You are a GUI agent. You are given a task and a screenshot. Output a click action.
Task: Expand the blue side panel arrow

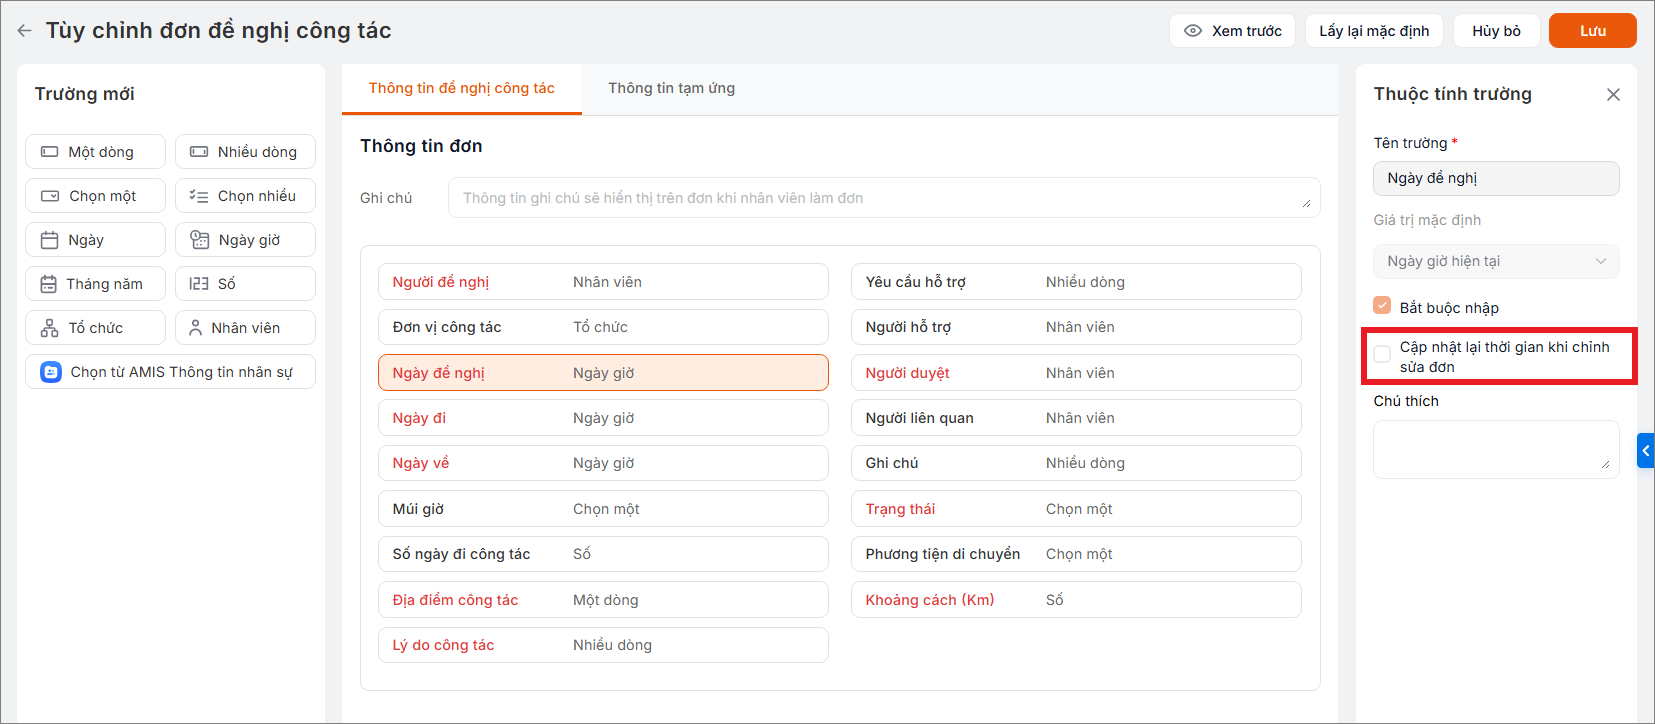(x=1646, y=451)
